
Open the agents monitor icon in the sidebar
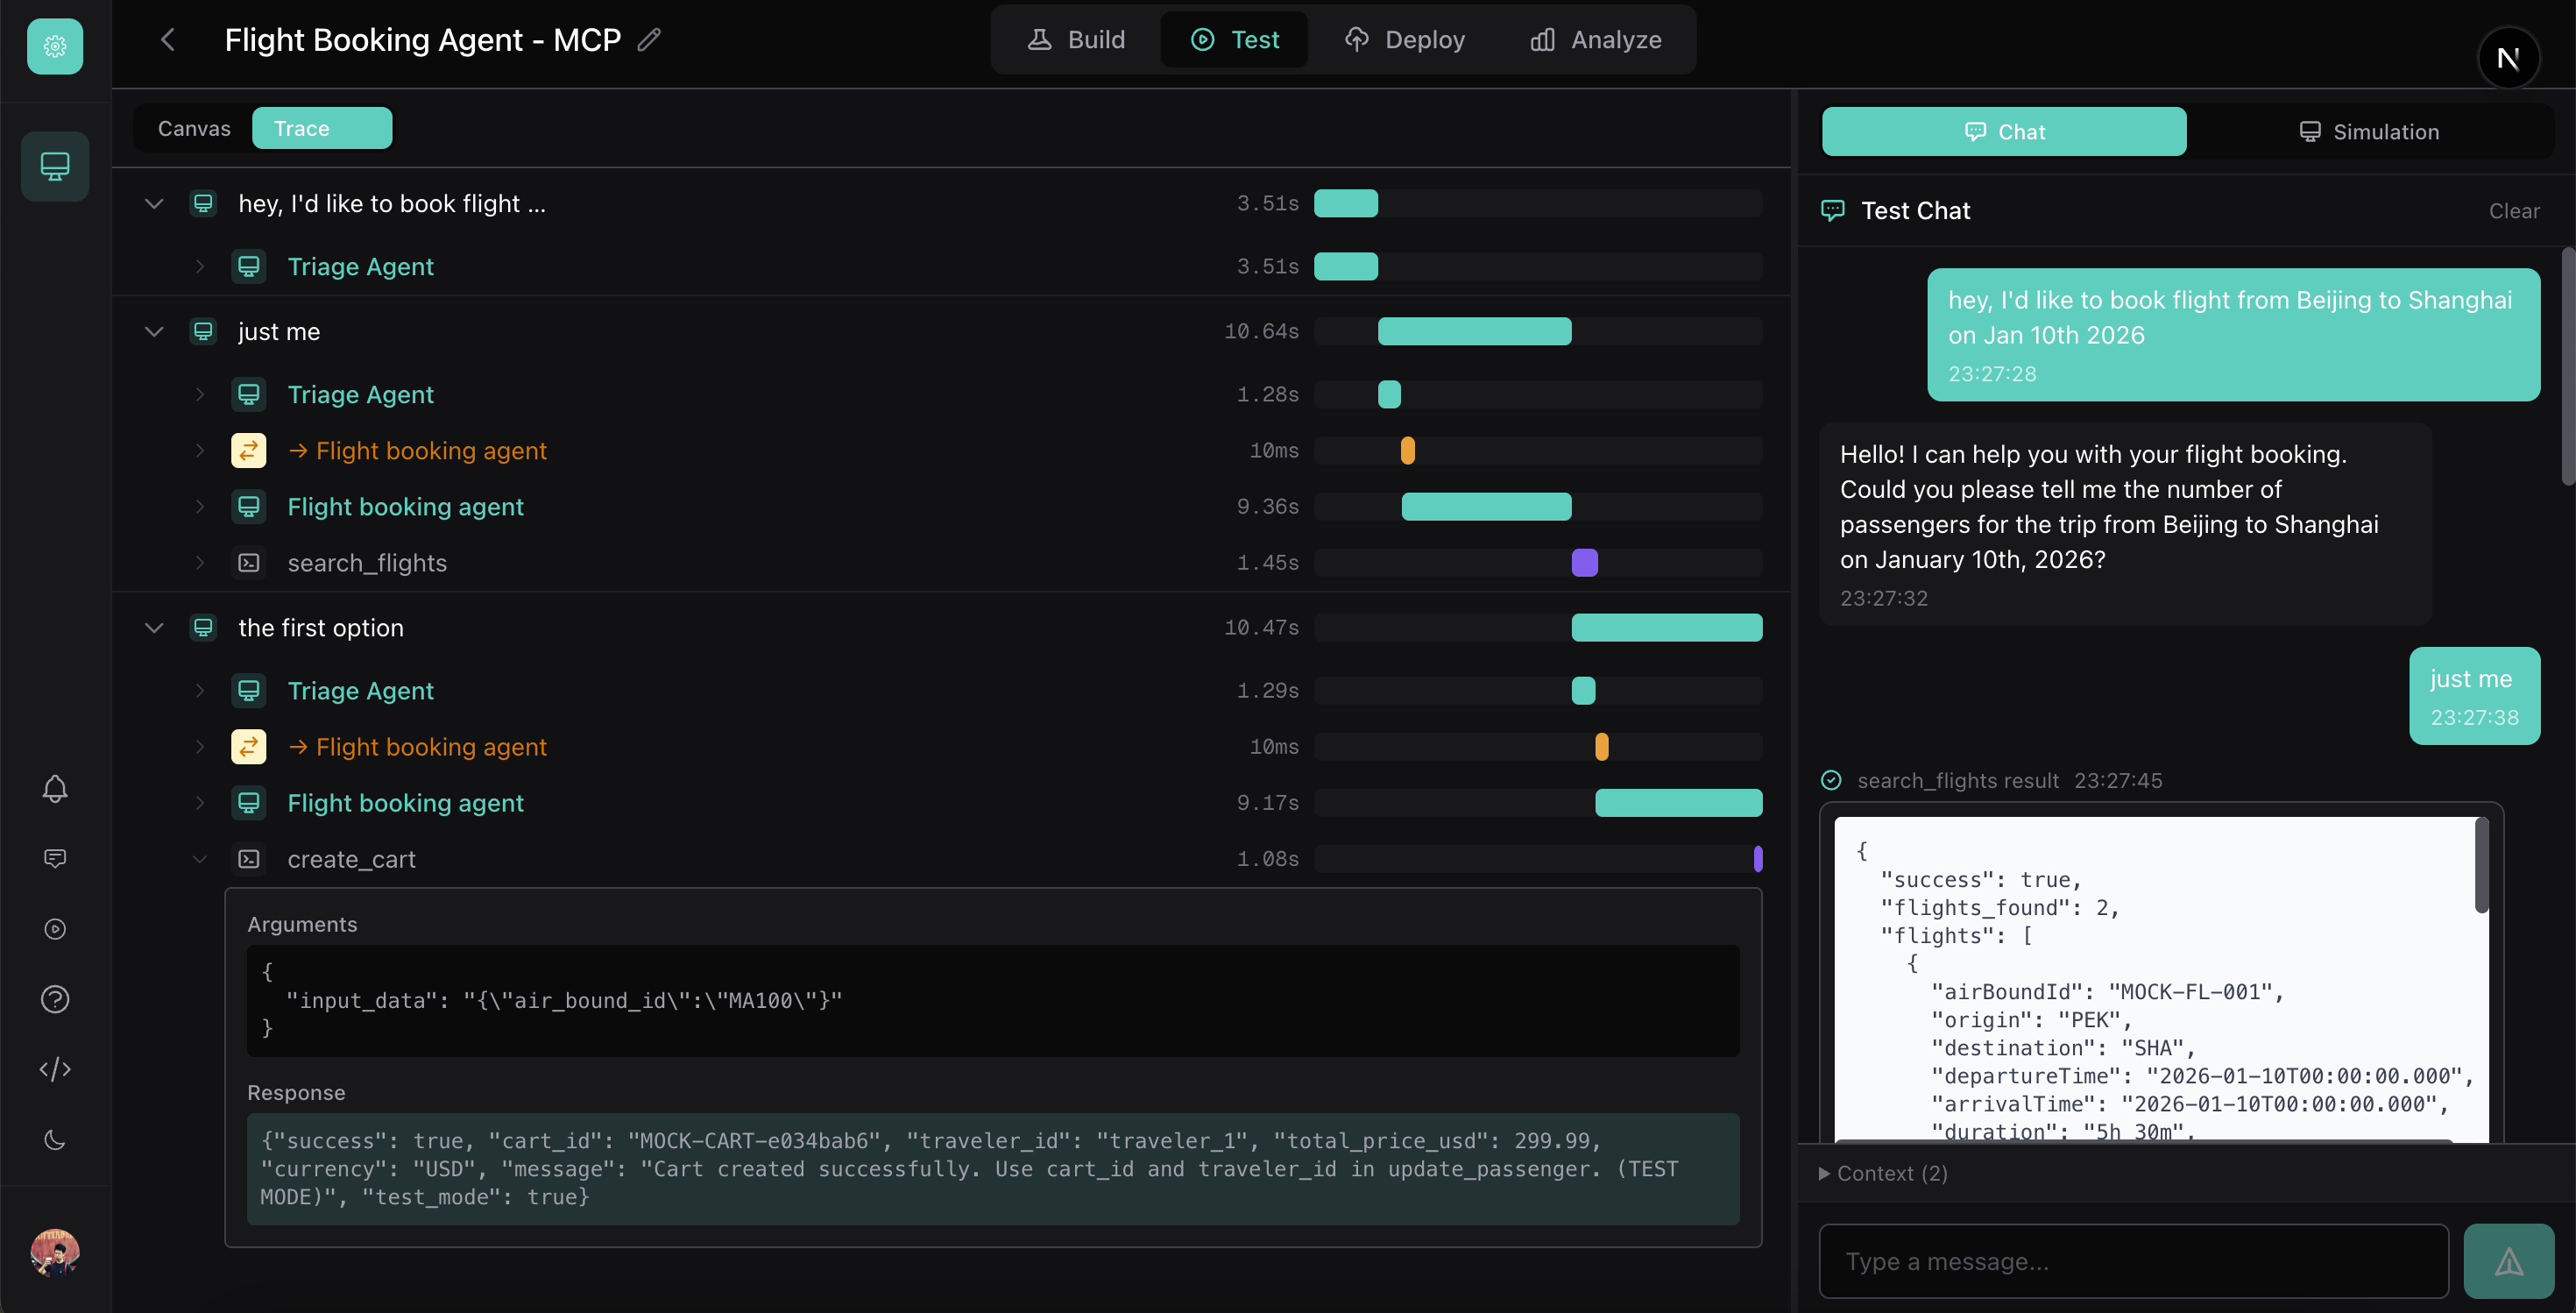tap(55, 166)
